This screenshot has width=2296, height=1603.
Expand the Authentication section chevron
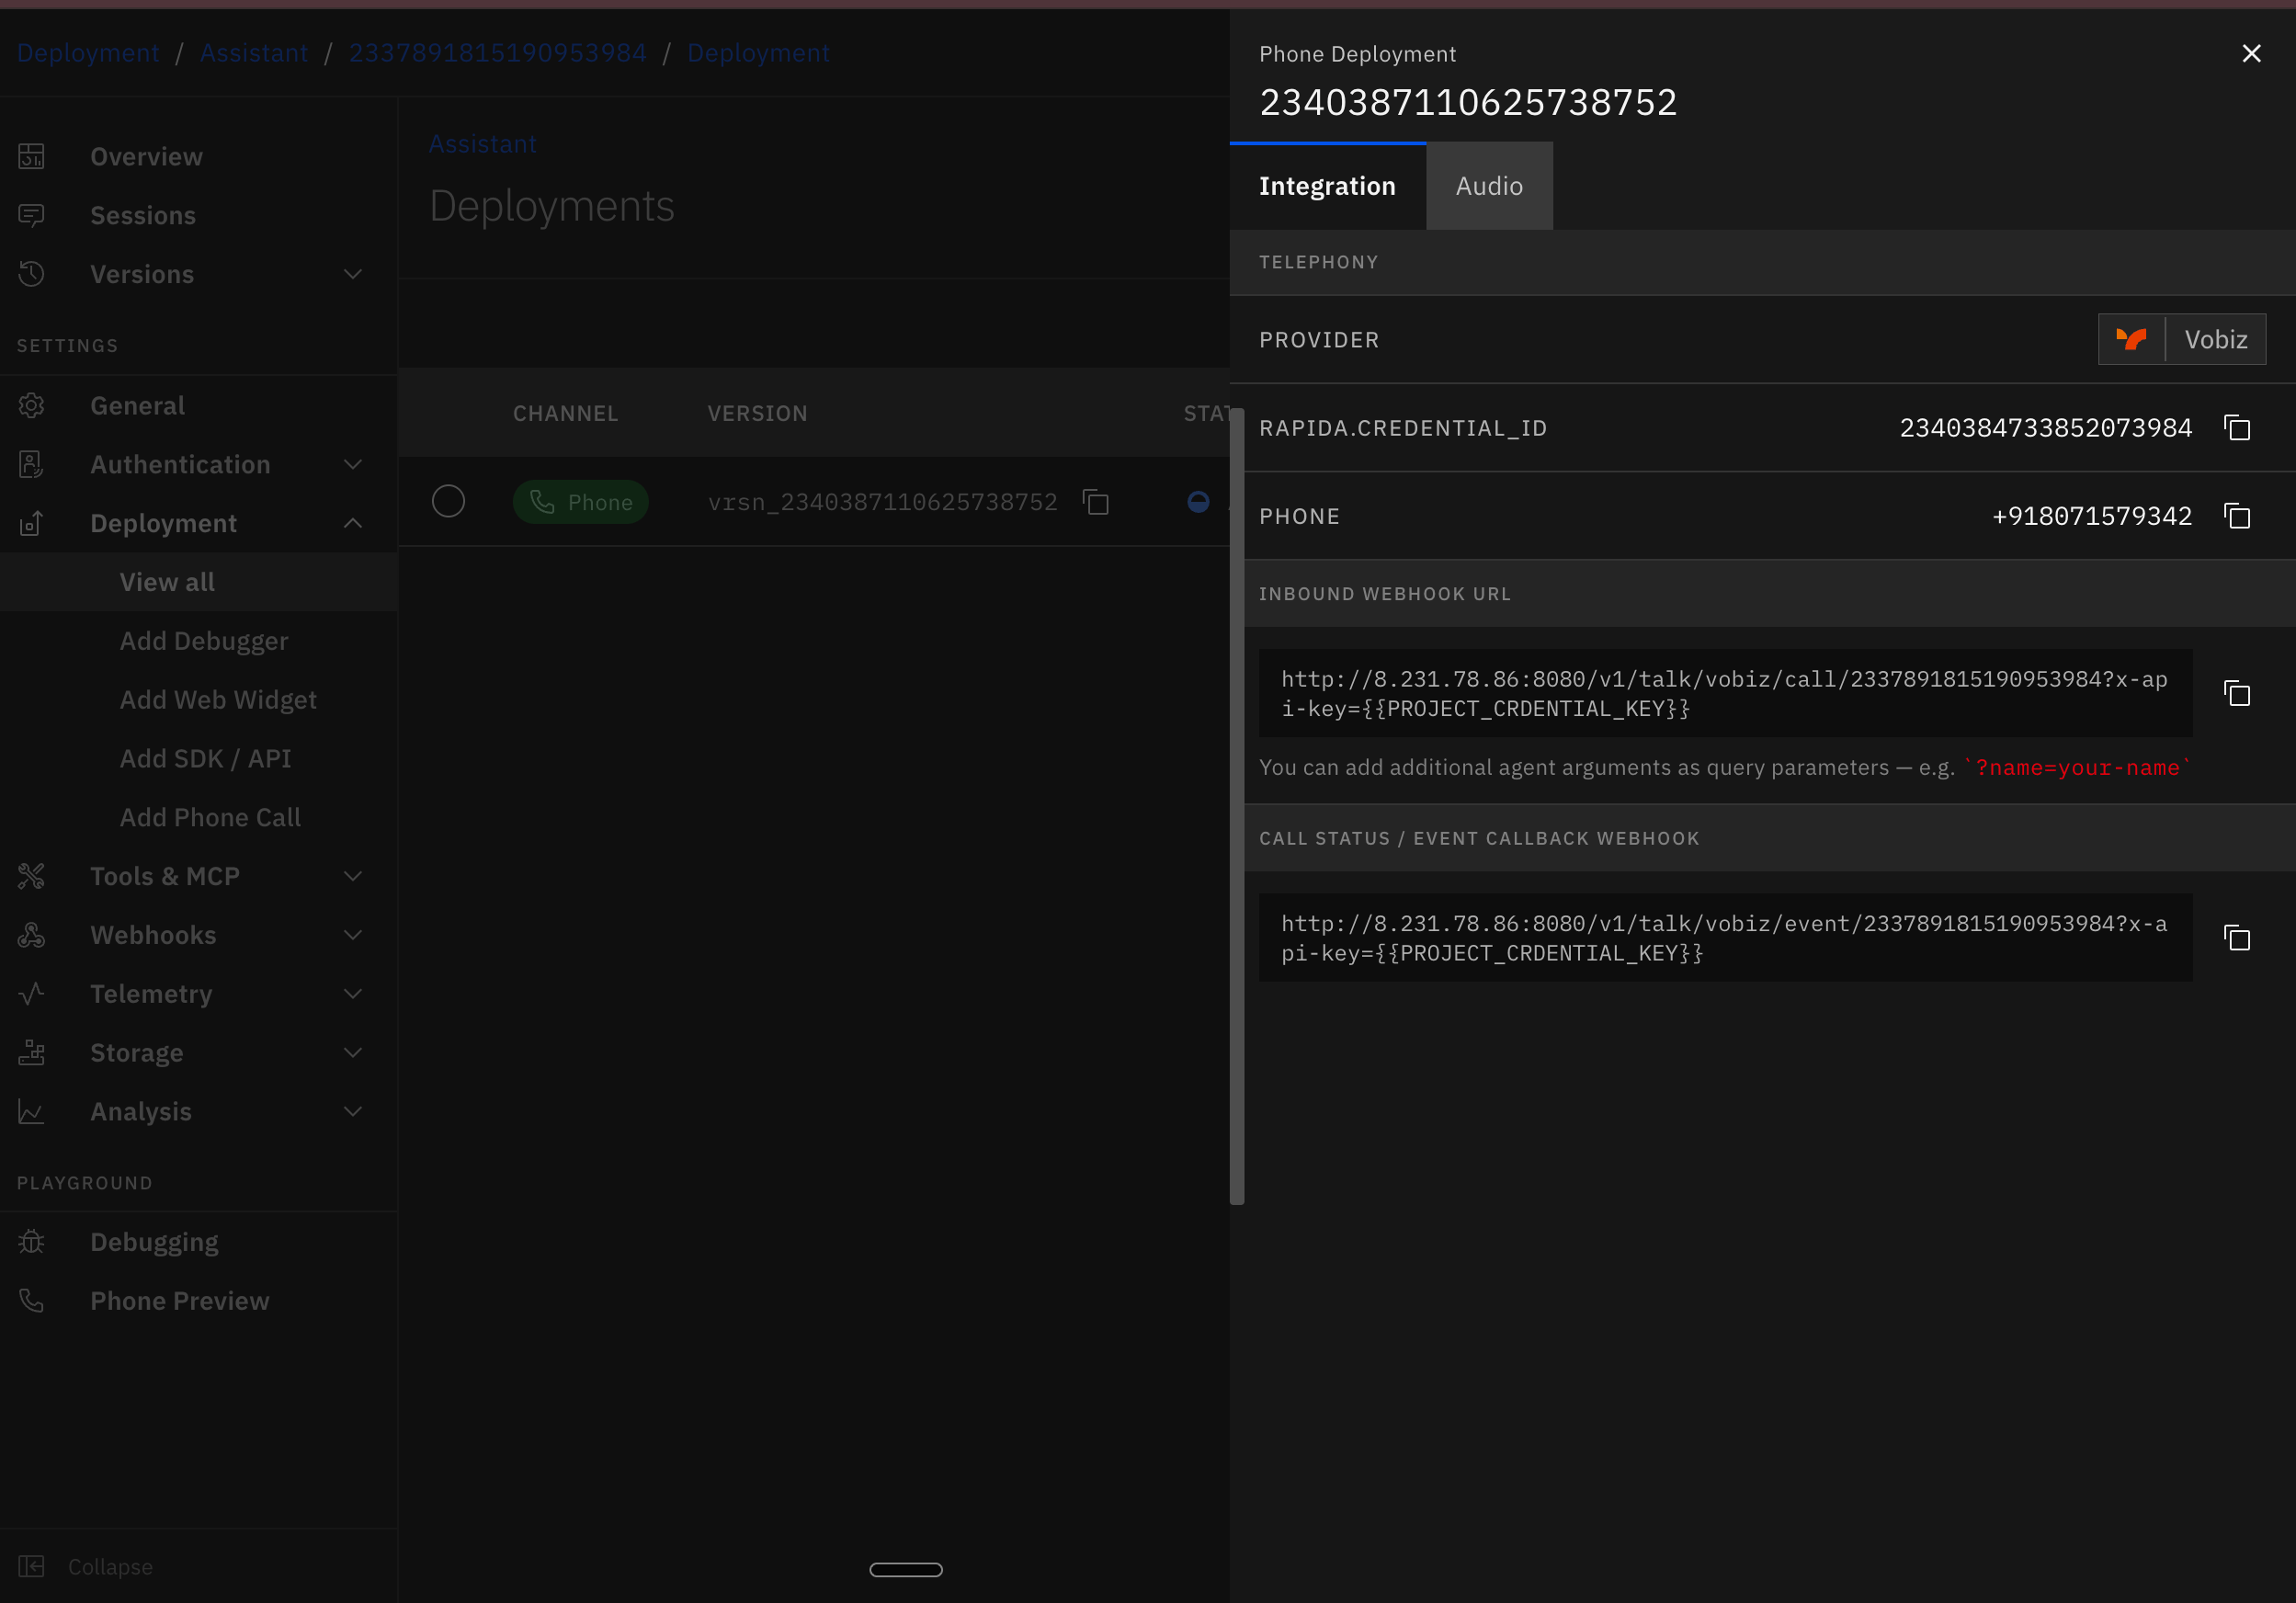coord(353,465)
